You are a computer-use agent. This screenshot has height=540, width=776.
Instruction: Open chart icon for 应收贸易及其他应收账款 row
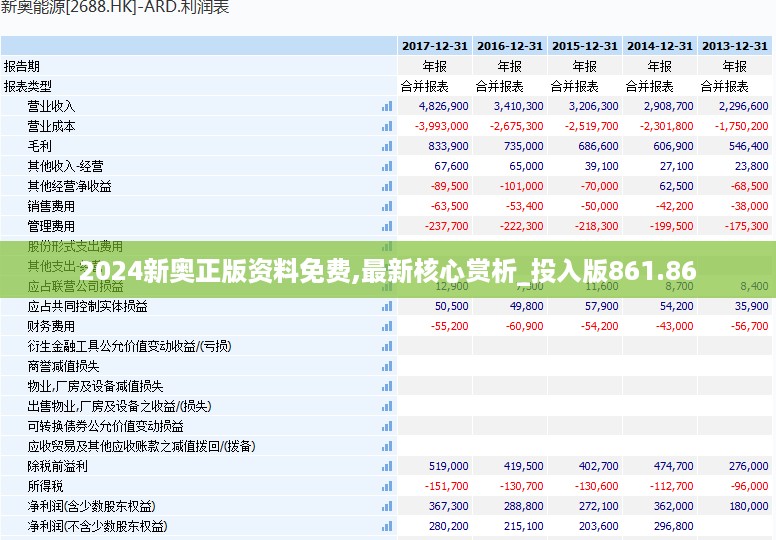[x=387, y=446]
